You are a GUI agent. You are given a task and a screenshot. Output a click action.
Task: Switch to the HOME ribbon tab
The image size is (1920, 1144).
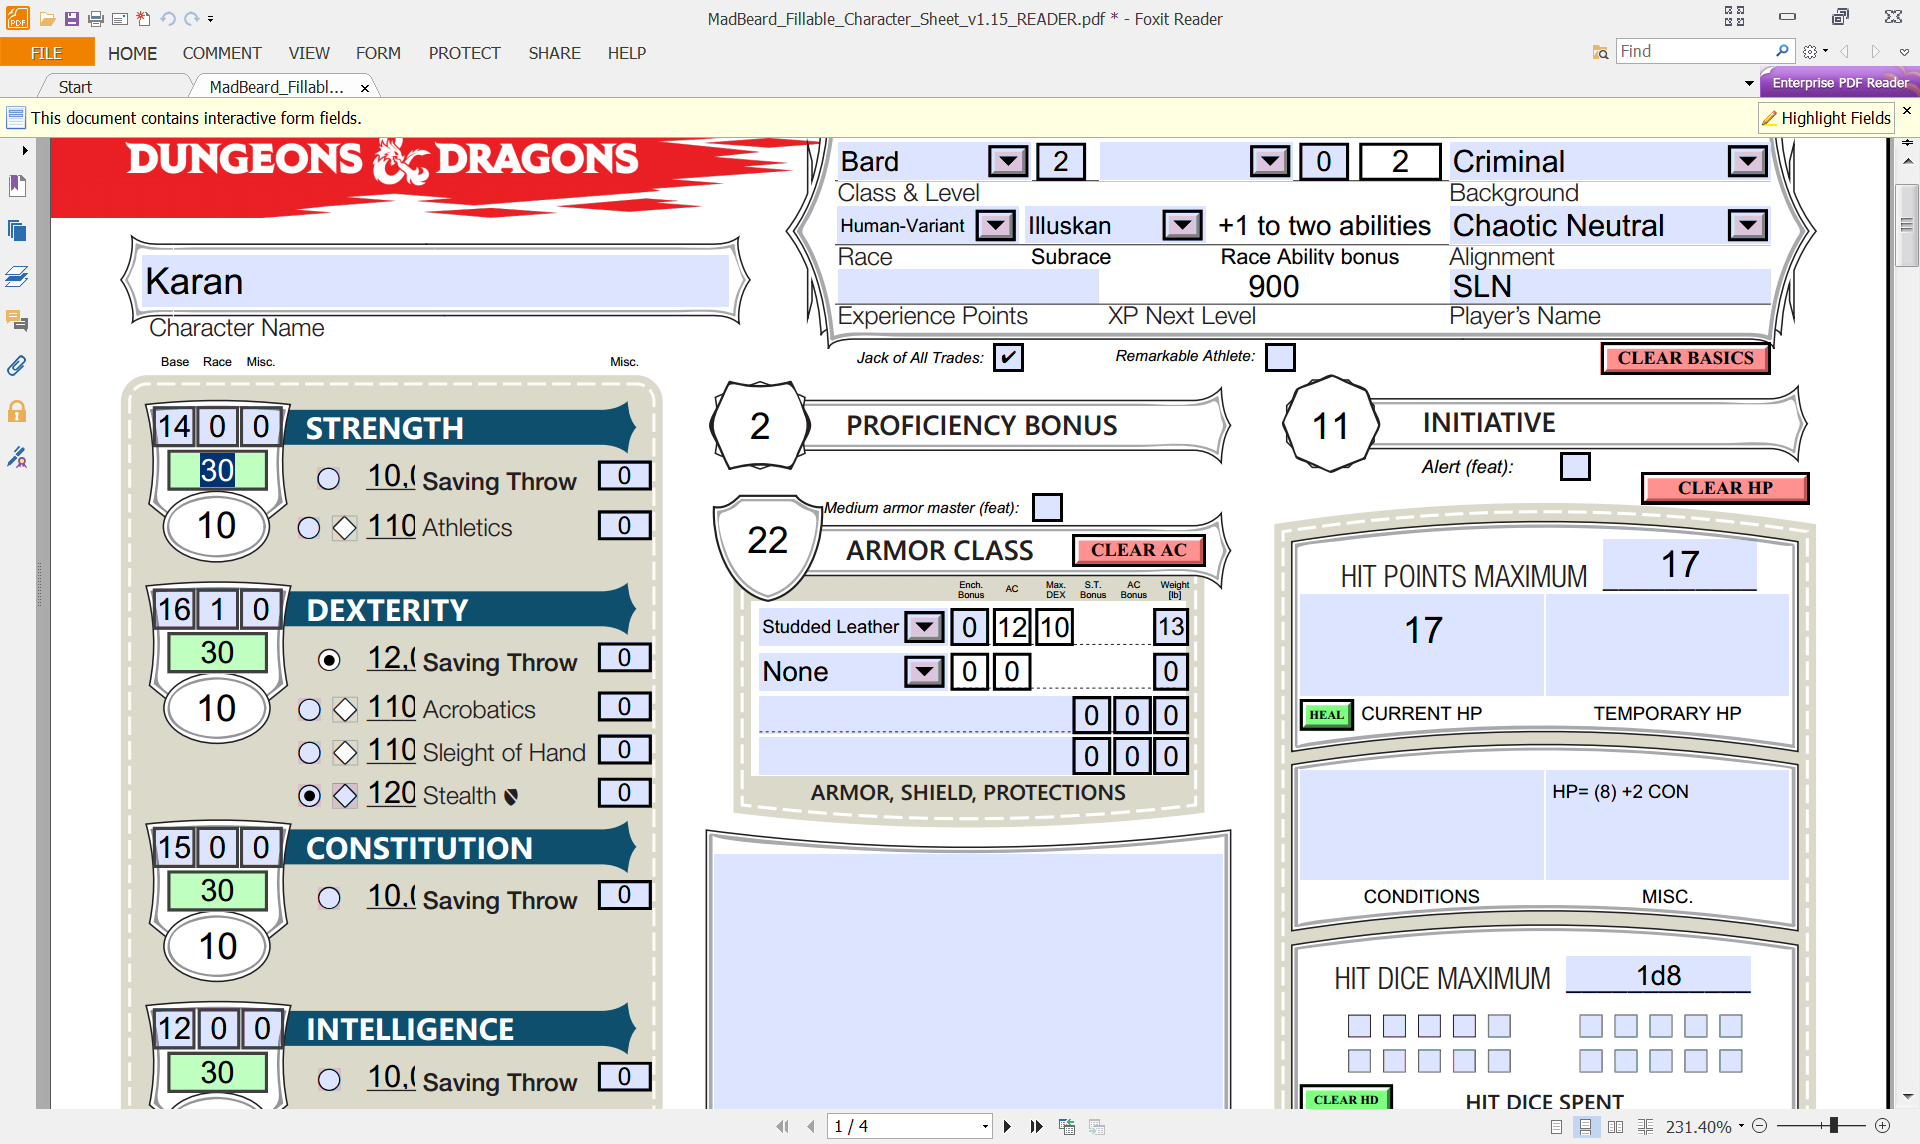132,53
